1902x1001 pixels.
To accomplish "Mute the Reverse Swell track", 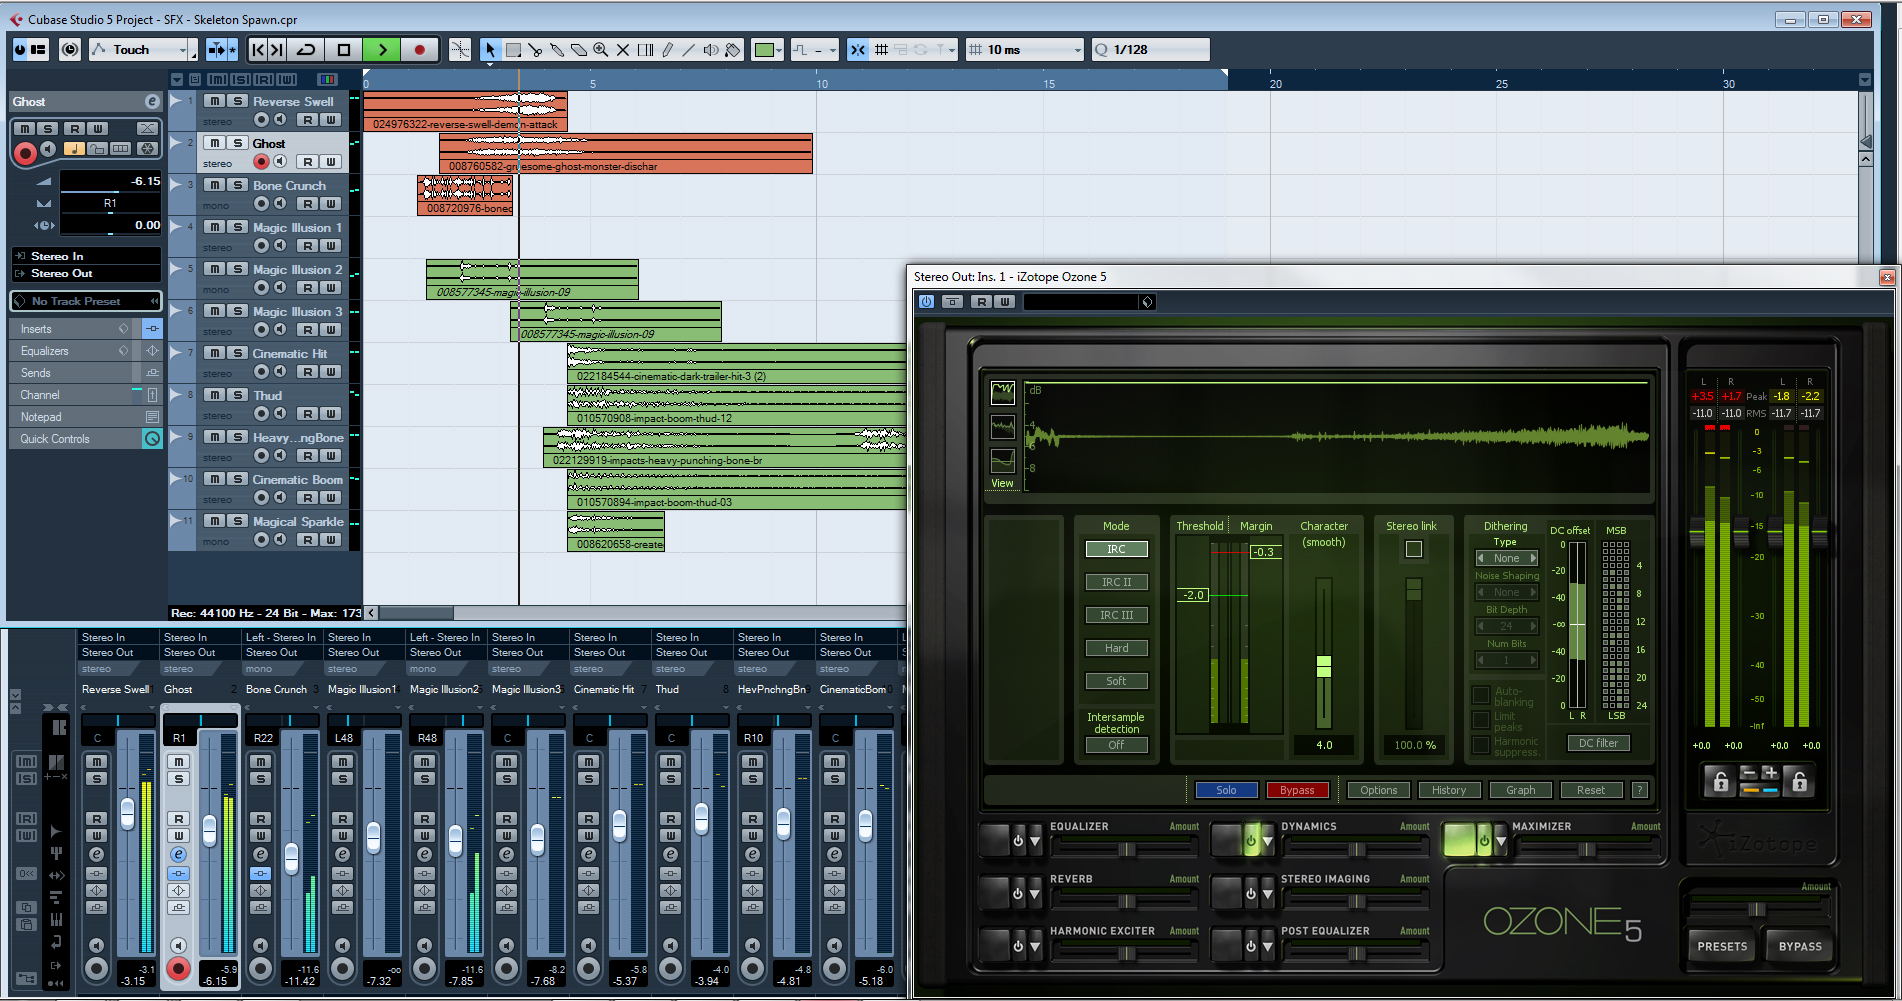I will point(214,101).
